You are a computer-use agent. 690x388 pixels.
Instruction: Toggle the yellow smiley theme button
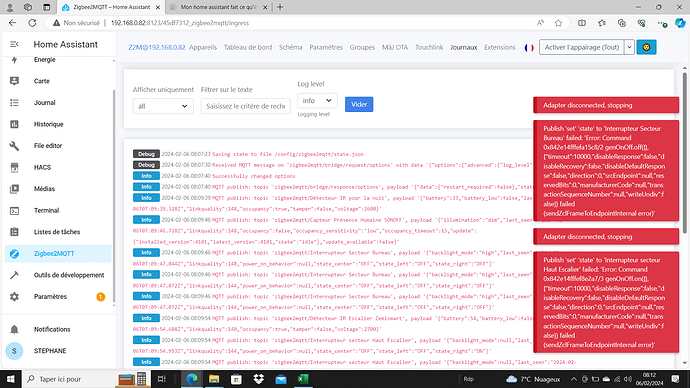pyautogui.click(x=646, y=47)
